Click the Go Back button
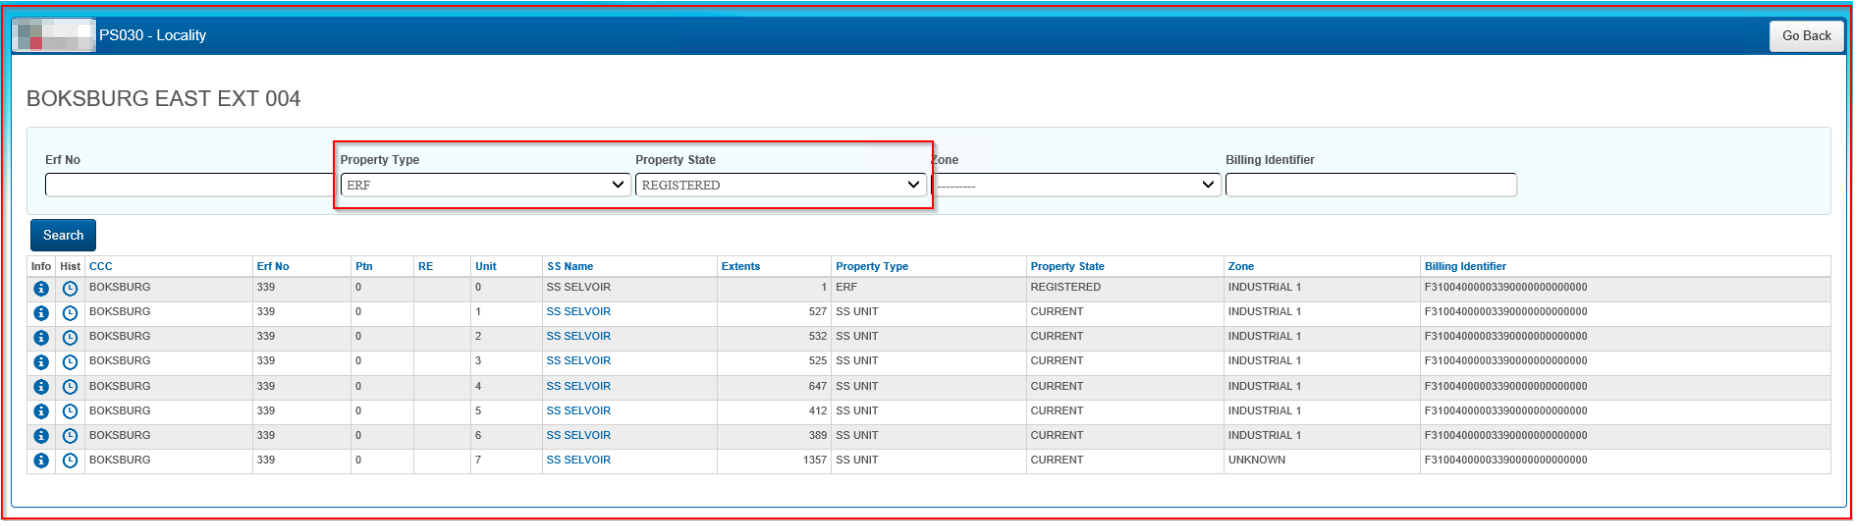The height and width of the screenshot is (526, 1858). point(1806,36)
